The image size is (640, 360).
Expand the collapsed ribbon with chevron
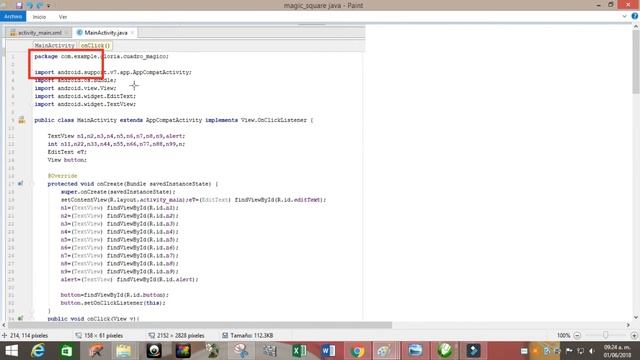624,16
